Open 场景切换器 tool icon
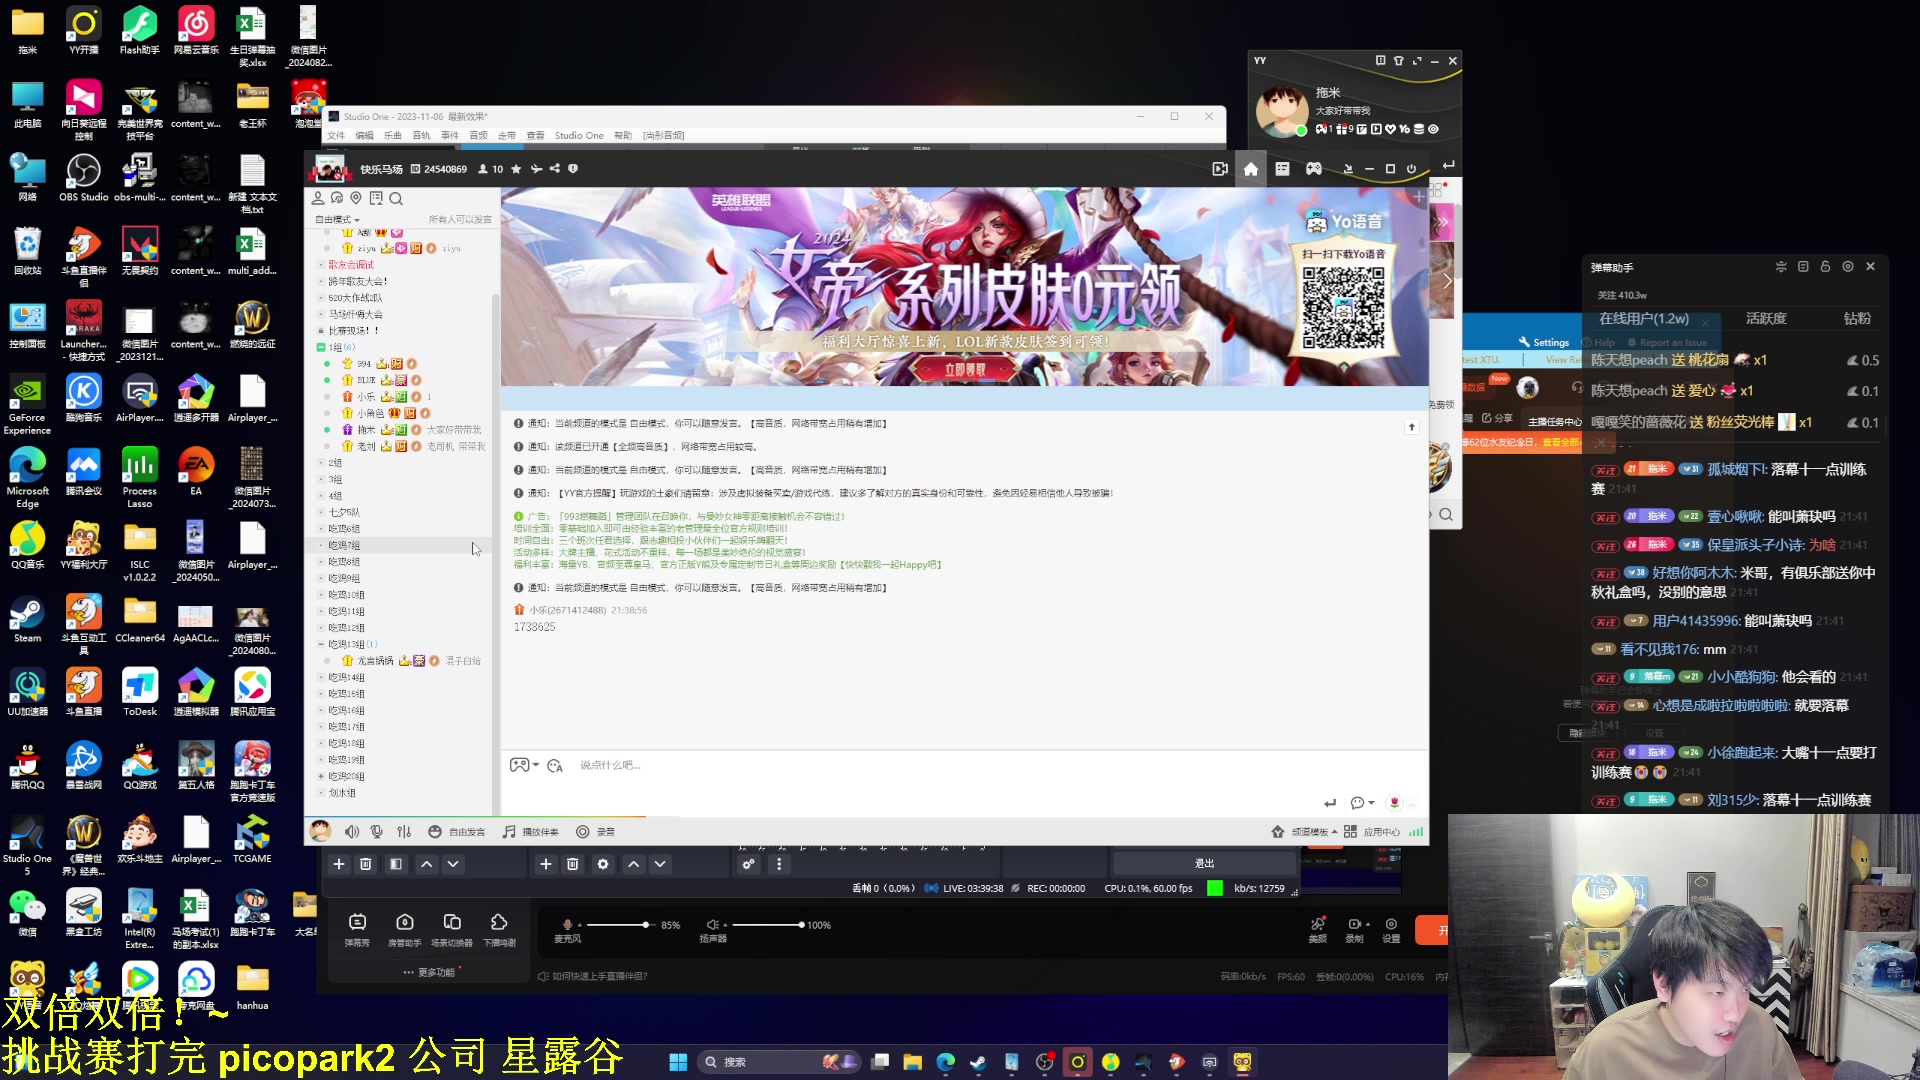This screenshot has height=1080, width=1920. [x=452, y=929]
